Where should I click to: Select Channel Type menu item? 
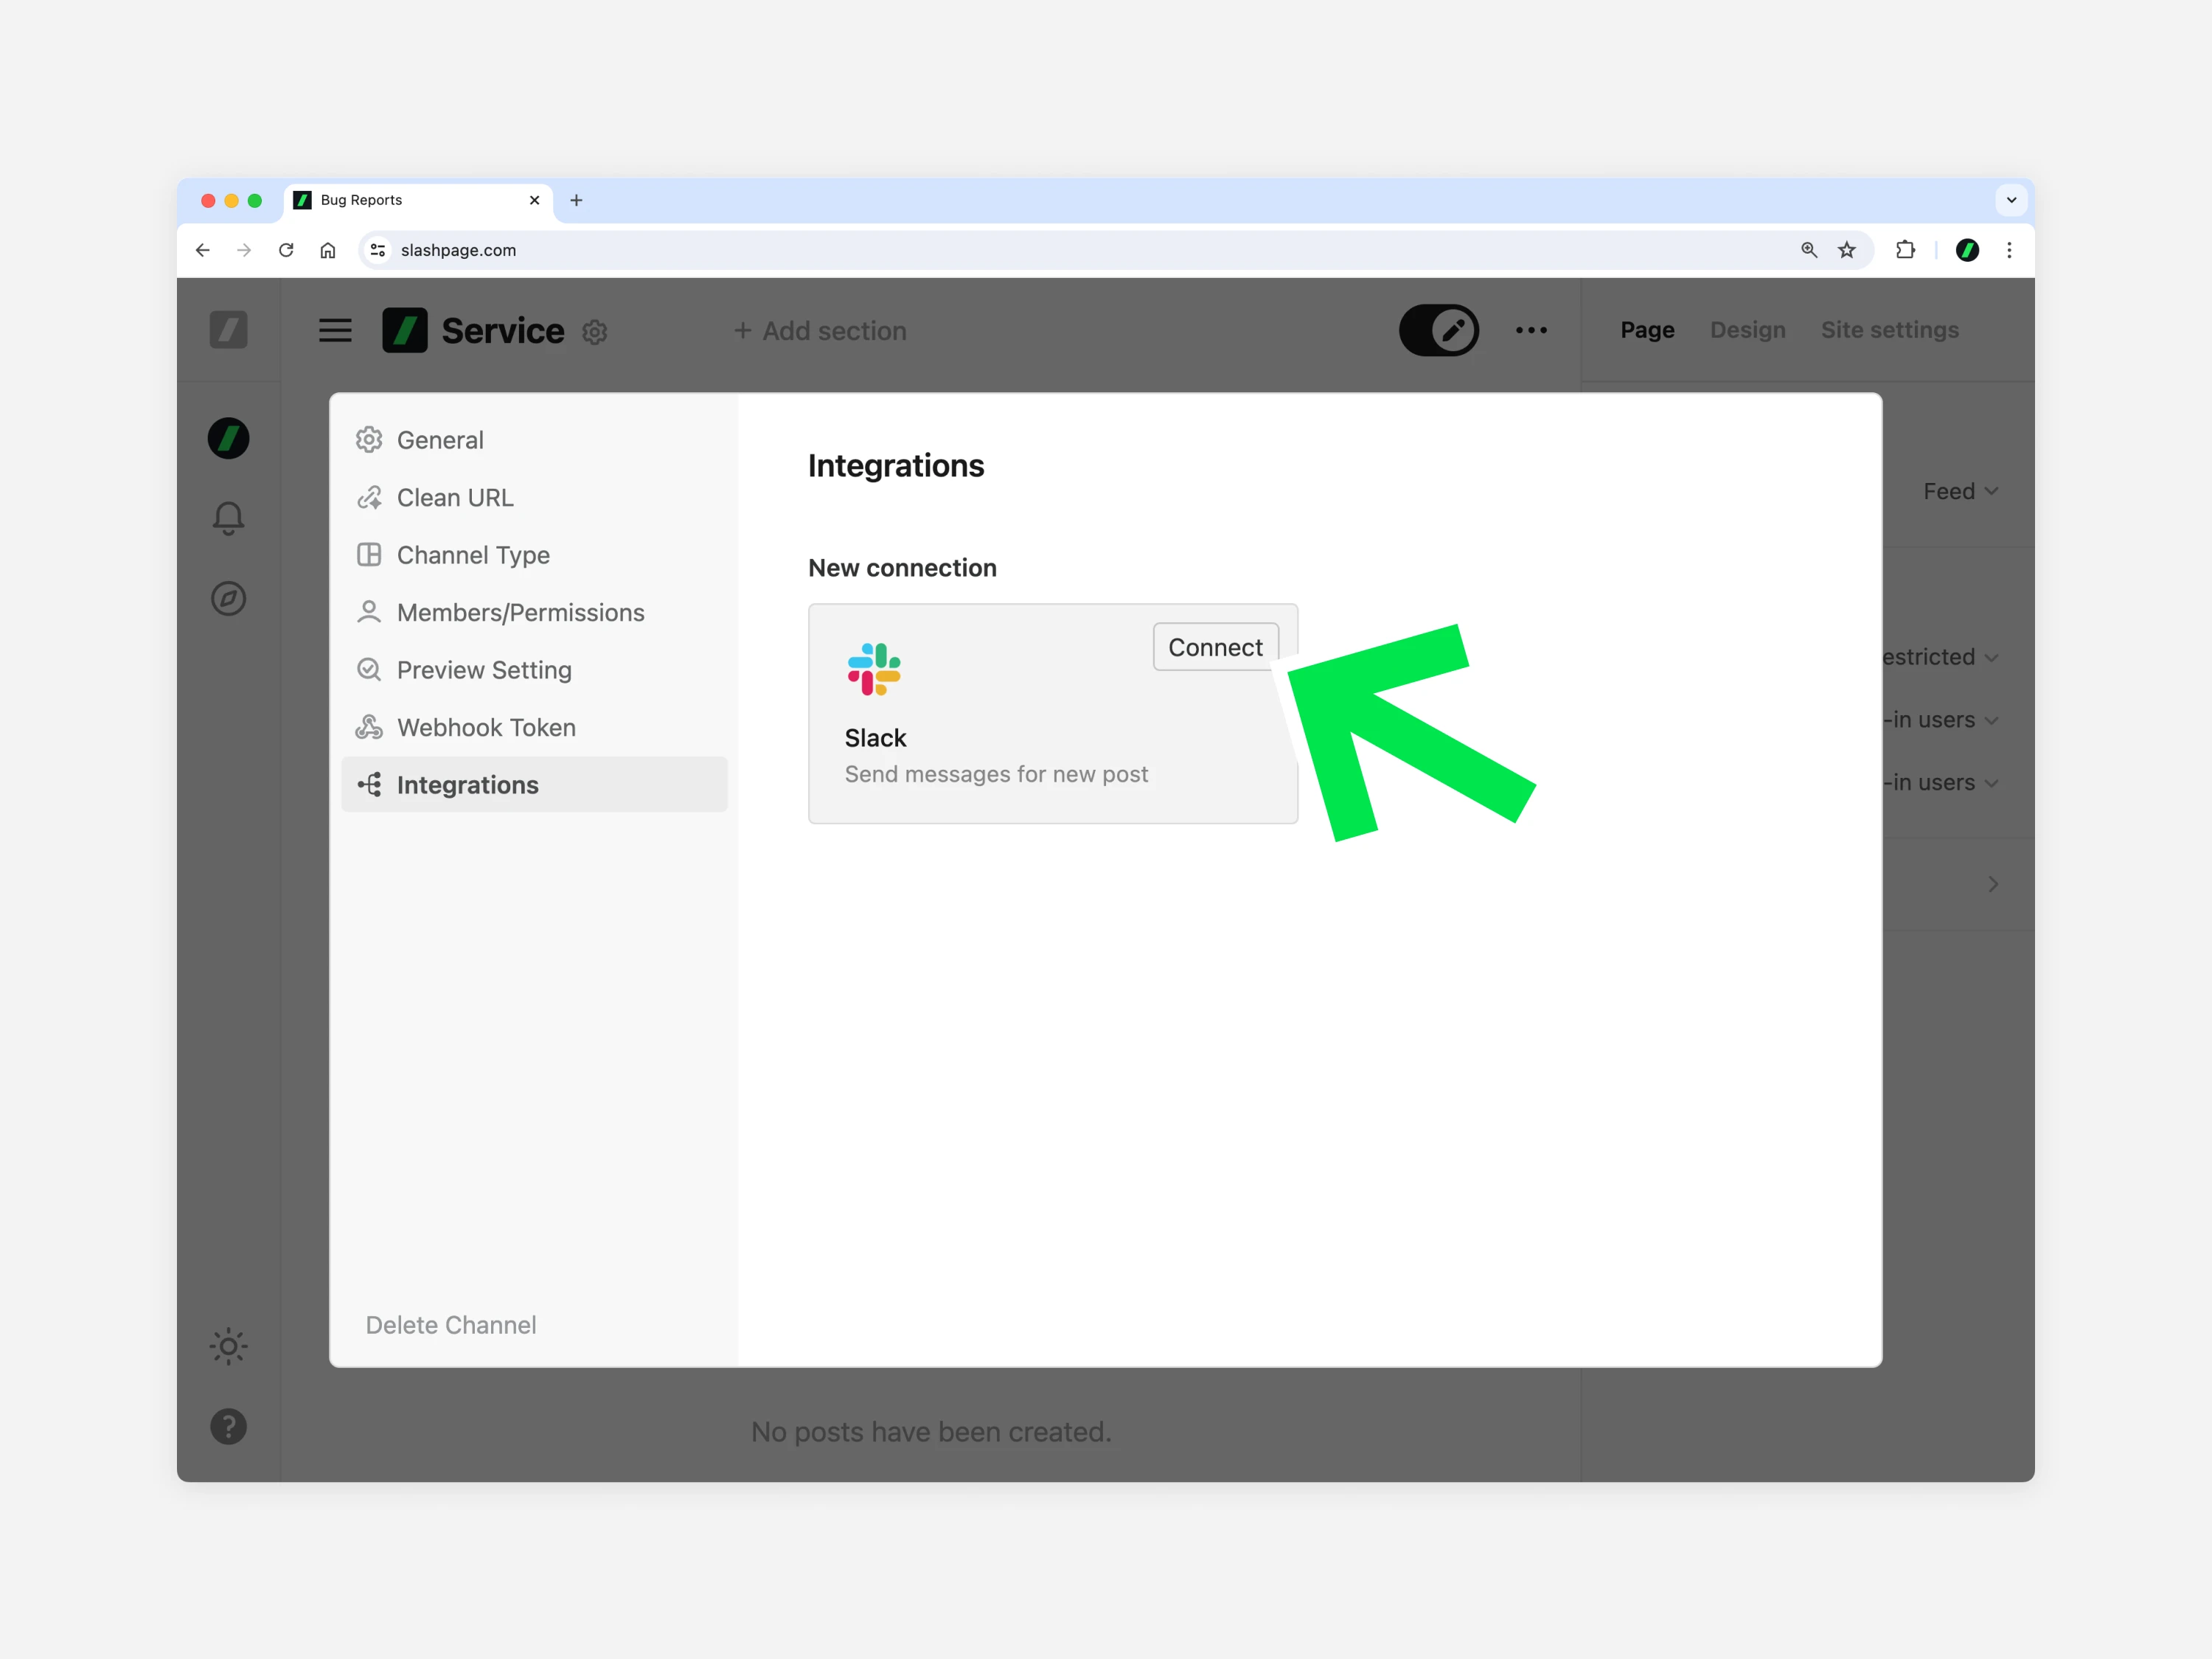coord(534,555)
